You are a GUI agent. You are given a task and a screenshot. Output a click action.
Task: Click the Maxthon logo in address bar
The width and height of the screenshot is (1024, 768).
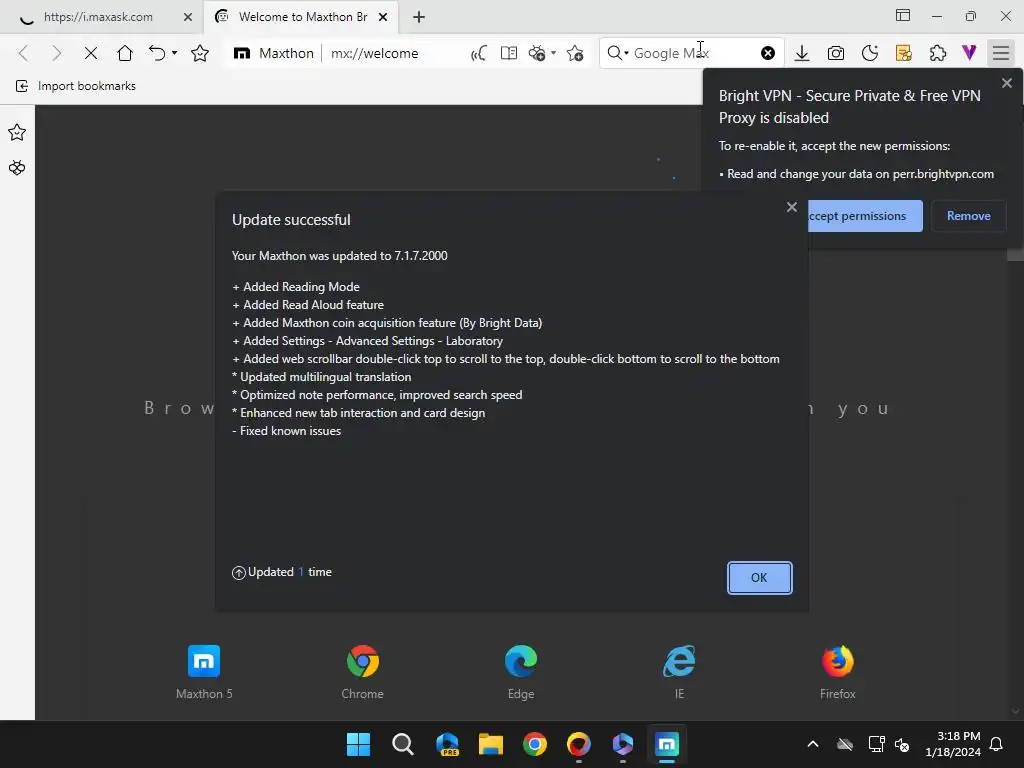pyautogui.click(x=242, y=53)
